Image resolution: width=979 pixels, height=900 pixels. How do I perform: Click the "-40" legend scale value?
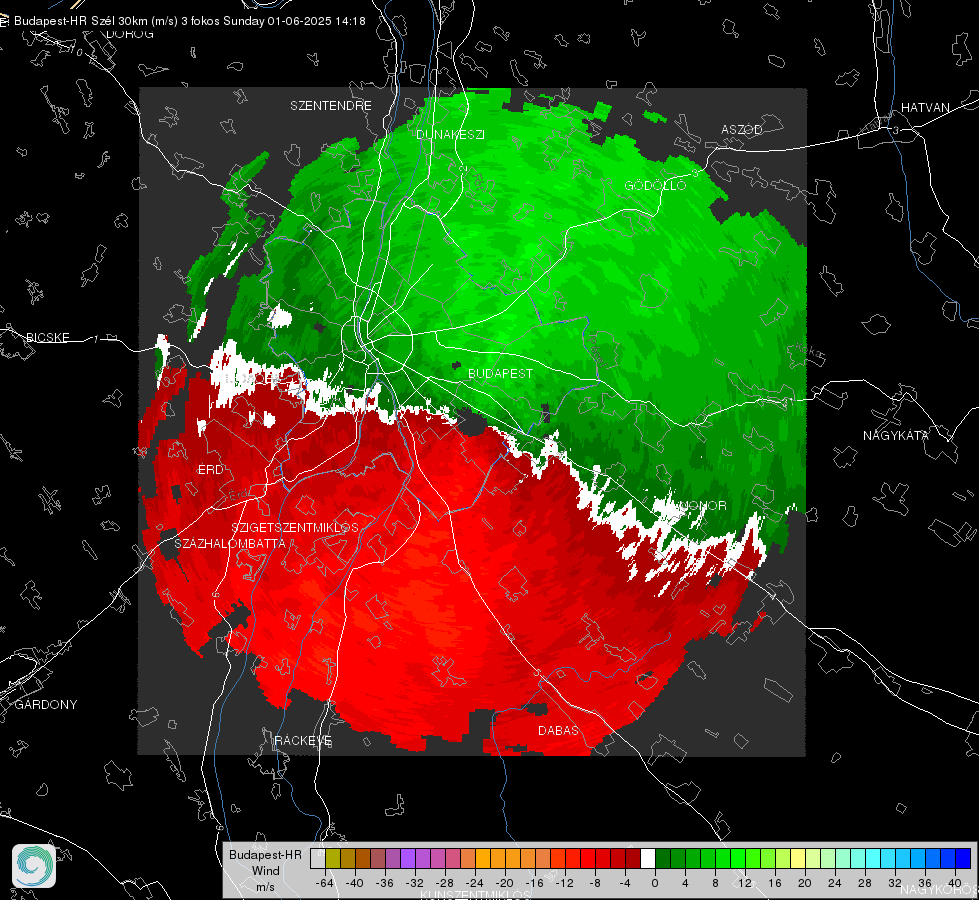[355, 883]
